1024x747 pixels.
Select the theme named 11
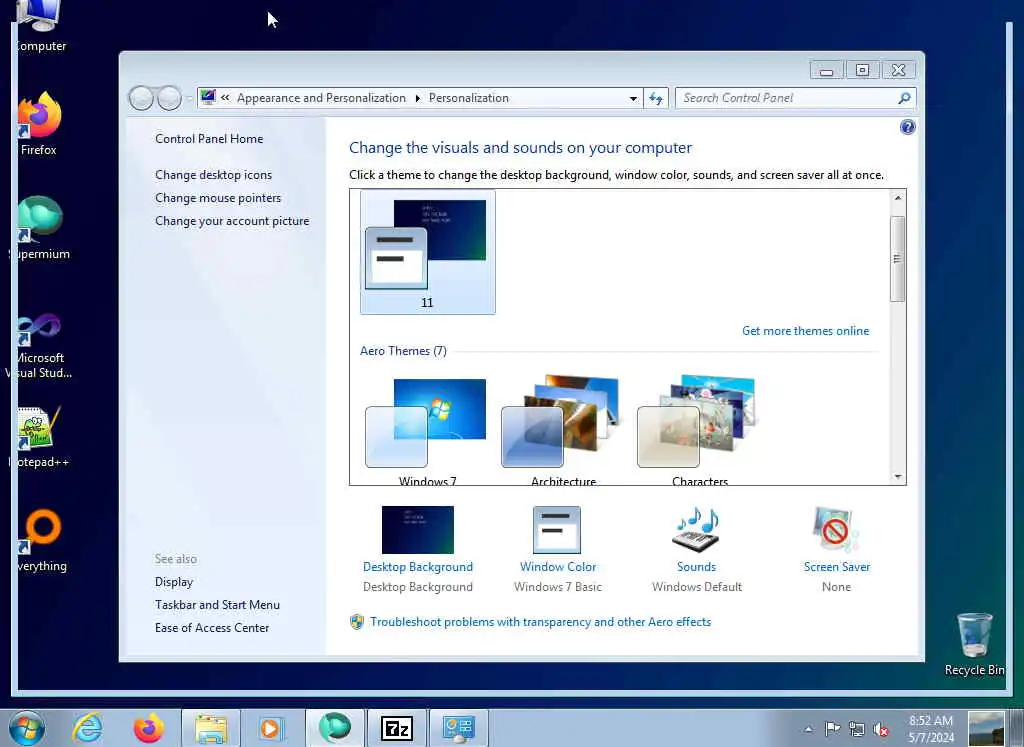pos(428,252)
